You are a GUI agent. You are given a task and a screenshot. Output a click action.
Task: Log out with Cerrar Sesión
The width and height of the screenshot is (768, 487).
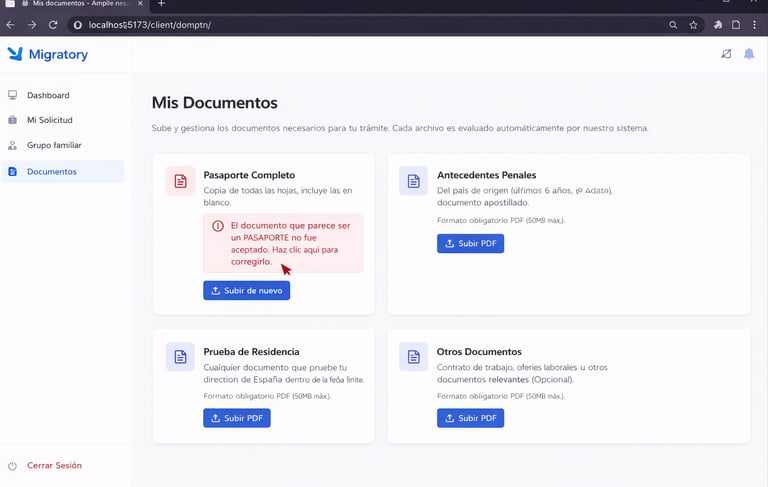pyautogui.click(x=54, y=465)
